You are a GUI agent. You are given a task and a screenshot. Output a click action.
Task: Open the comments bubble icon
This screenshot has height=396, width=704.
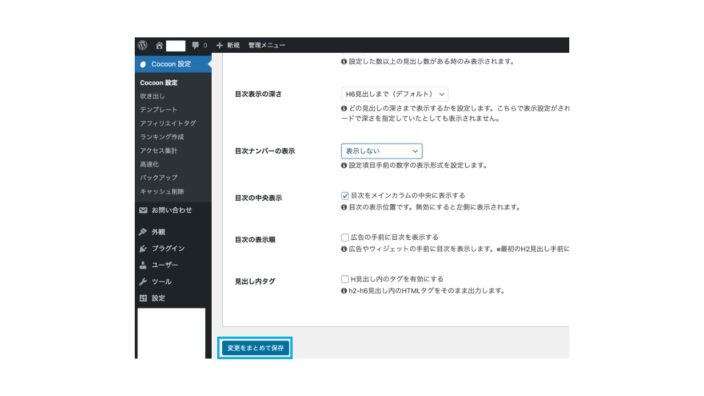coord(195,45)
